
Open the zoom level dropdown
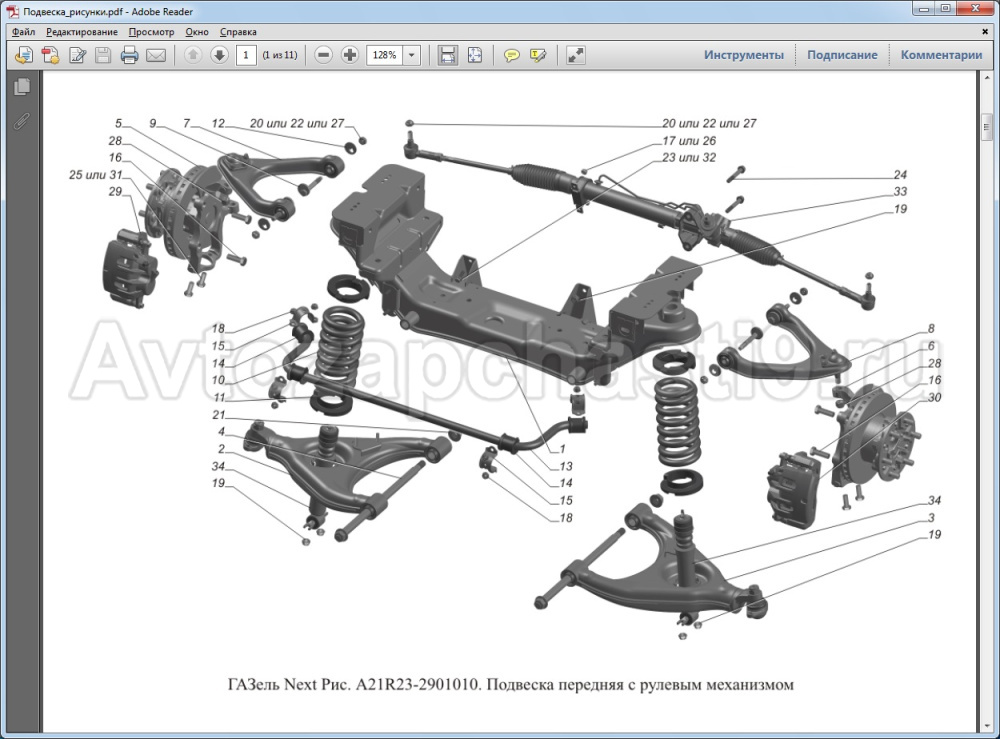412,55
